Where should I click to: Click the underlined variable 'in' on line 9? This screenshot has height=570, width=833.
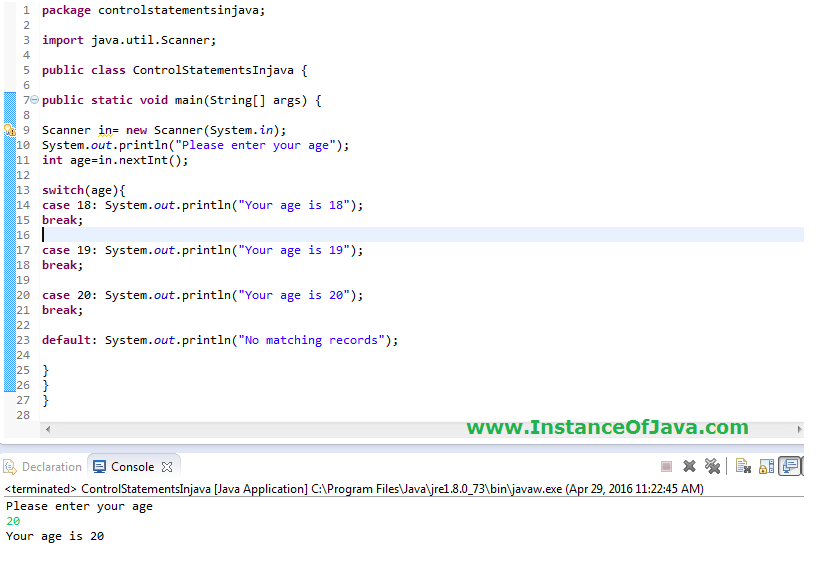click(x=105, y=130)
